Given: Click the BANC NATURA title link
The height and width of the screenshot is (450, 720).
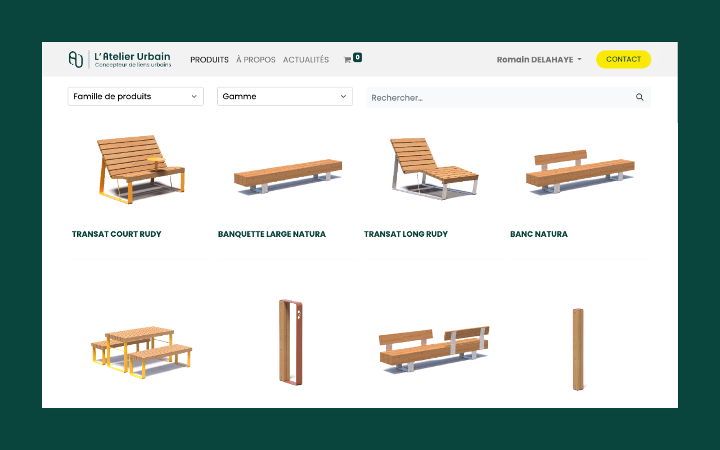Looking at the screenshot, I should point(539,234).
